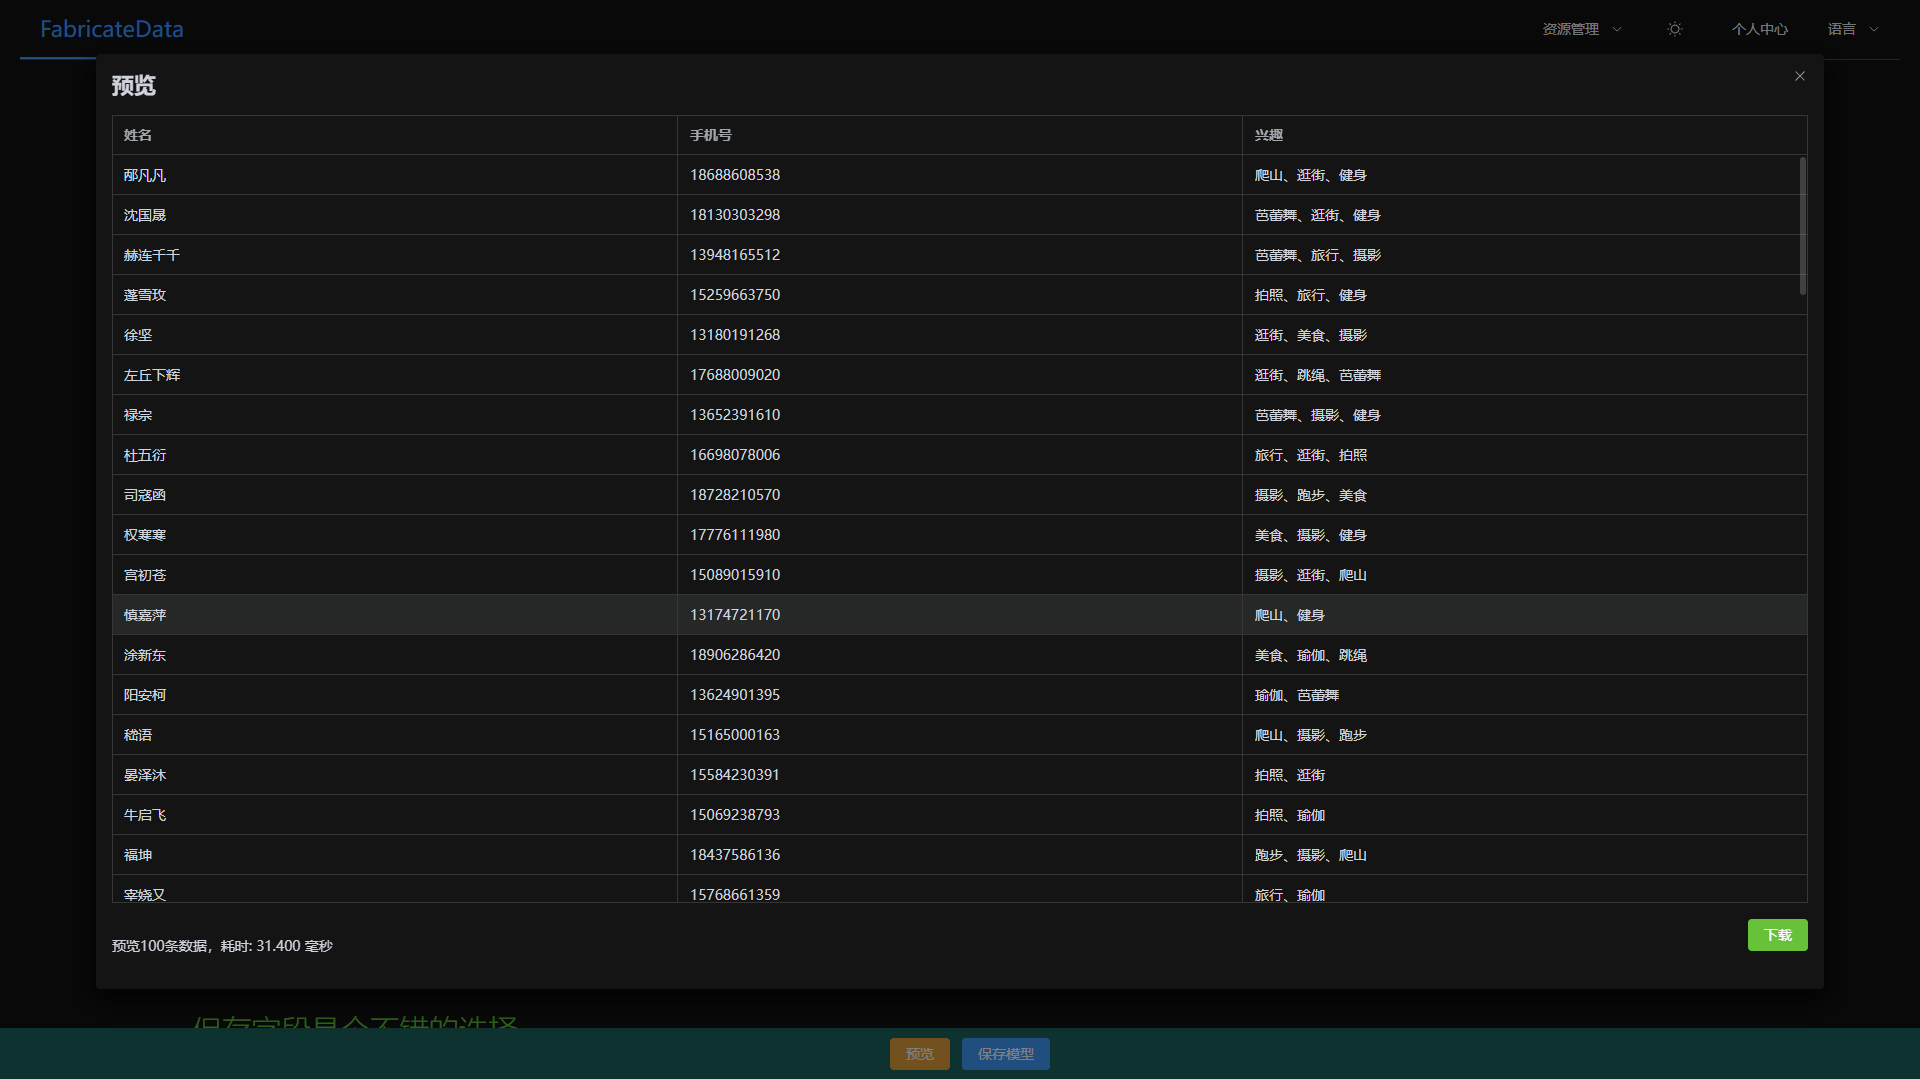Select the name 牛启飞
The height and width of the screenshot is (1079, 1920).
145,815
